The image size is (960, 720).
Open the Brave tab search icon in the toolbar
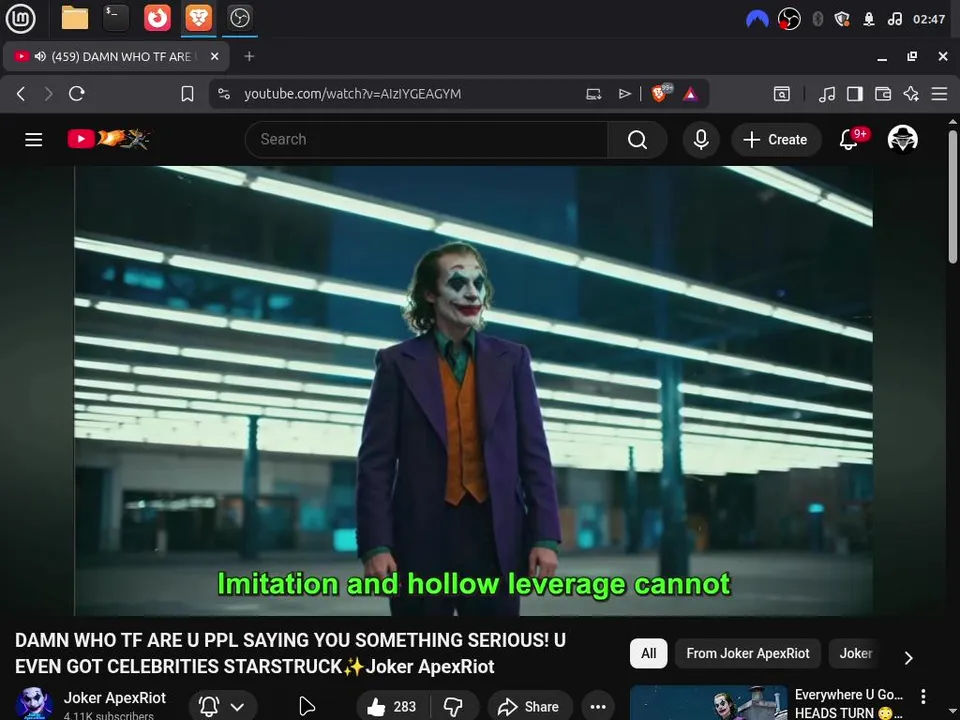[782, 94]
